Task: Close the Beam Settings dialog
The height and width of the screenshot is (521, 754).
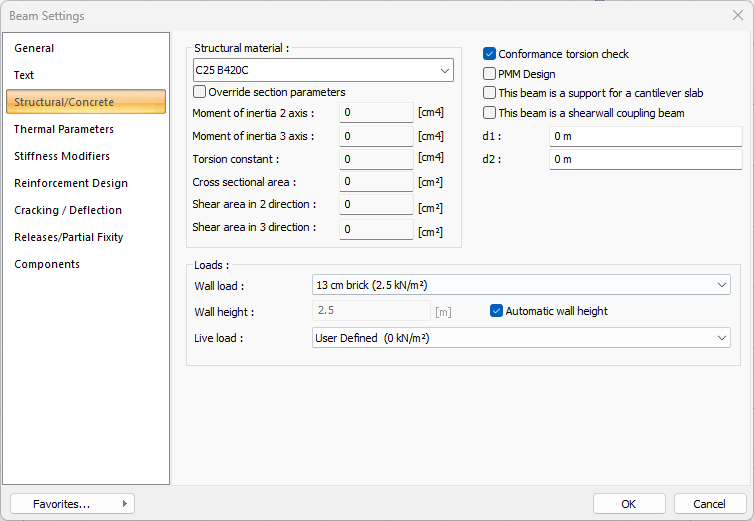Action: (737, 15)
